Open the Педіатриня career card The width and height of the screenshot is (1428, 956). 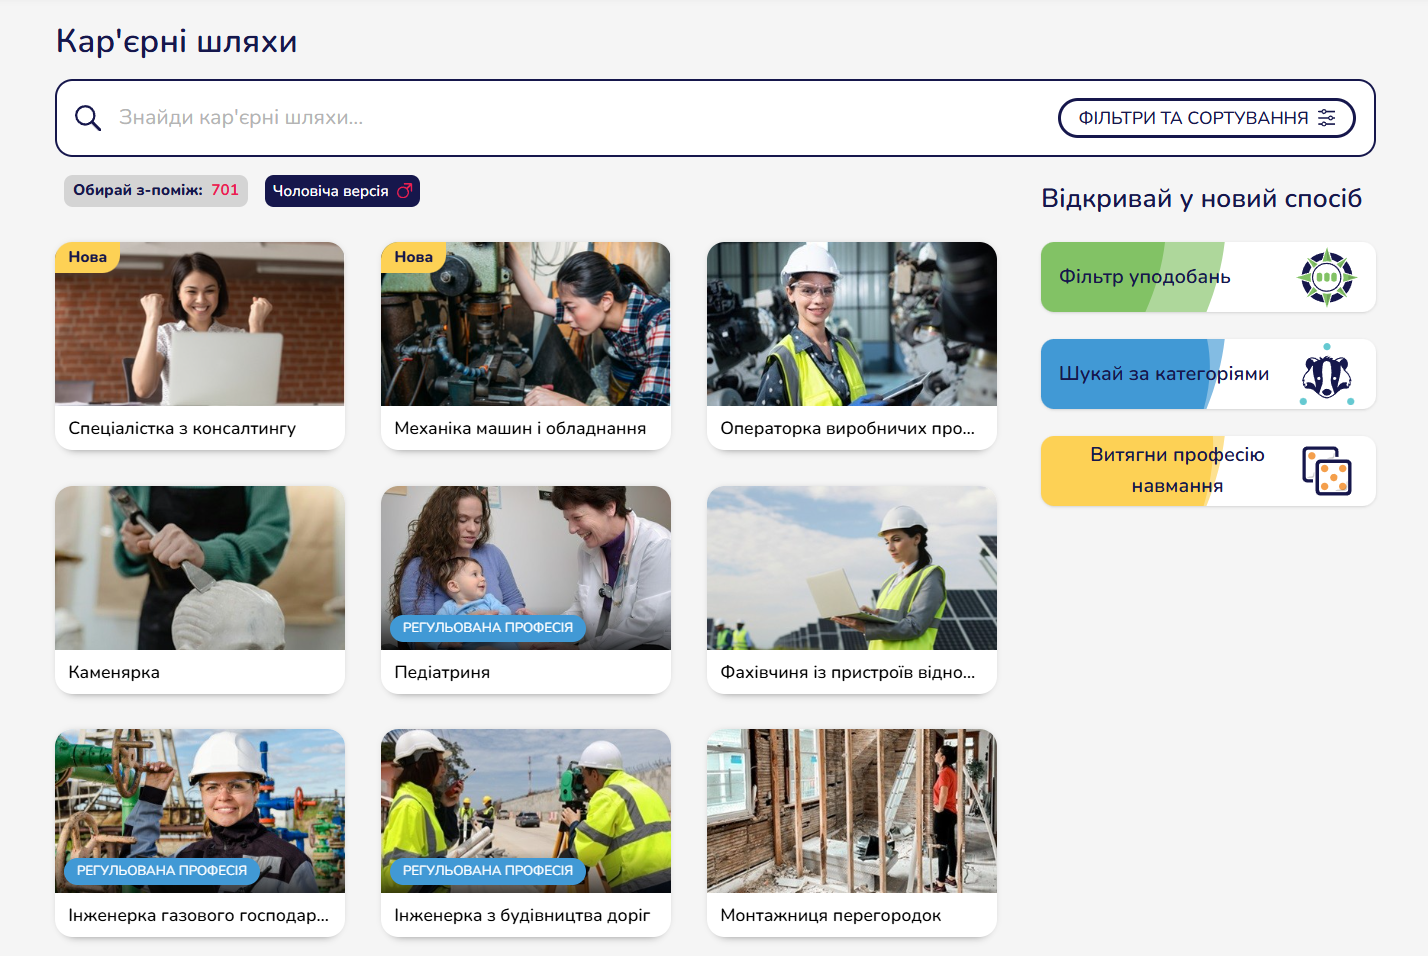click(525, 589)
